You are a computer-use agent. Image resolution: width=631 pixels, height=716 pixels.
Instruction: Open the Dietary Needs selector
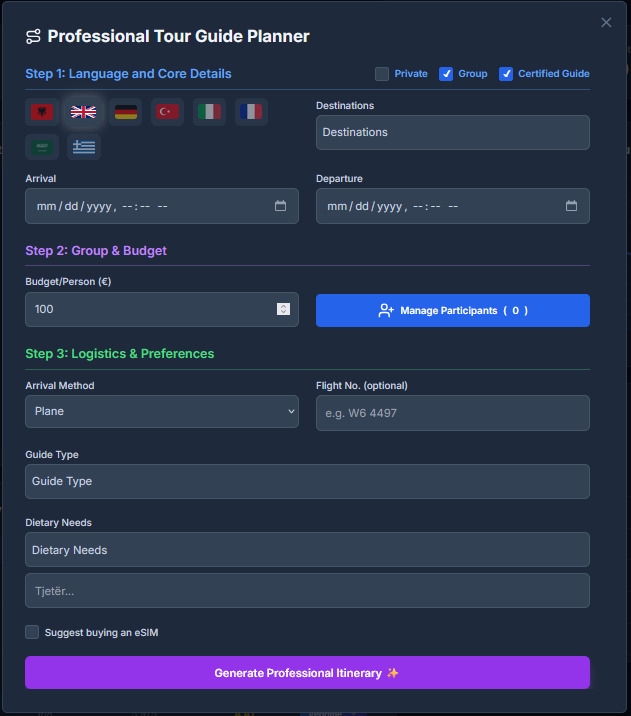(x=307, y=550)
